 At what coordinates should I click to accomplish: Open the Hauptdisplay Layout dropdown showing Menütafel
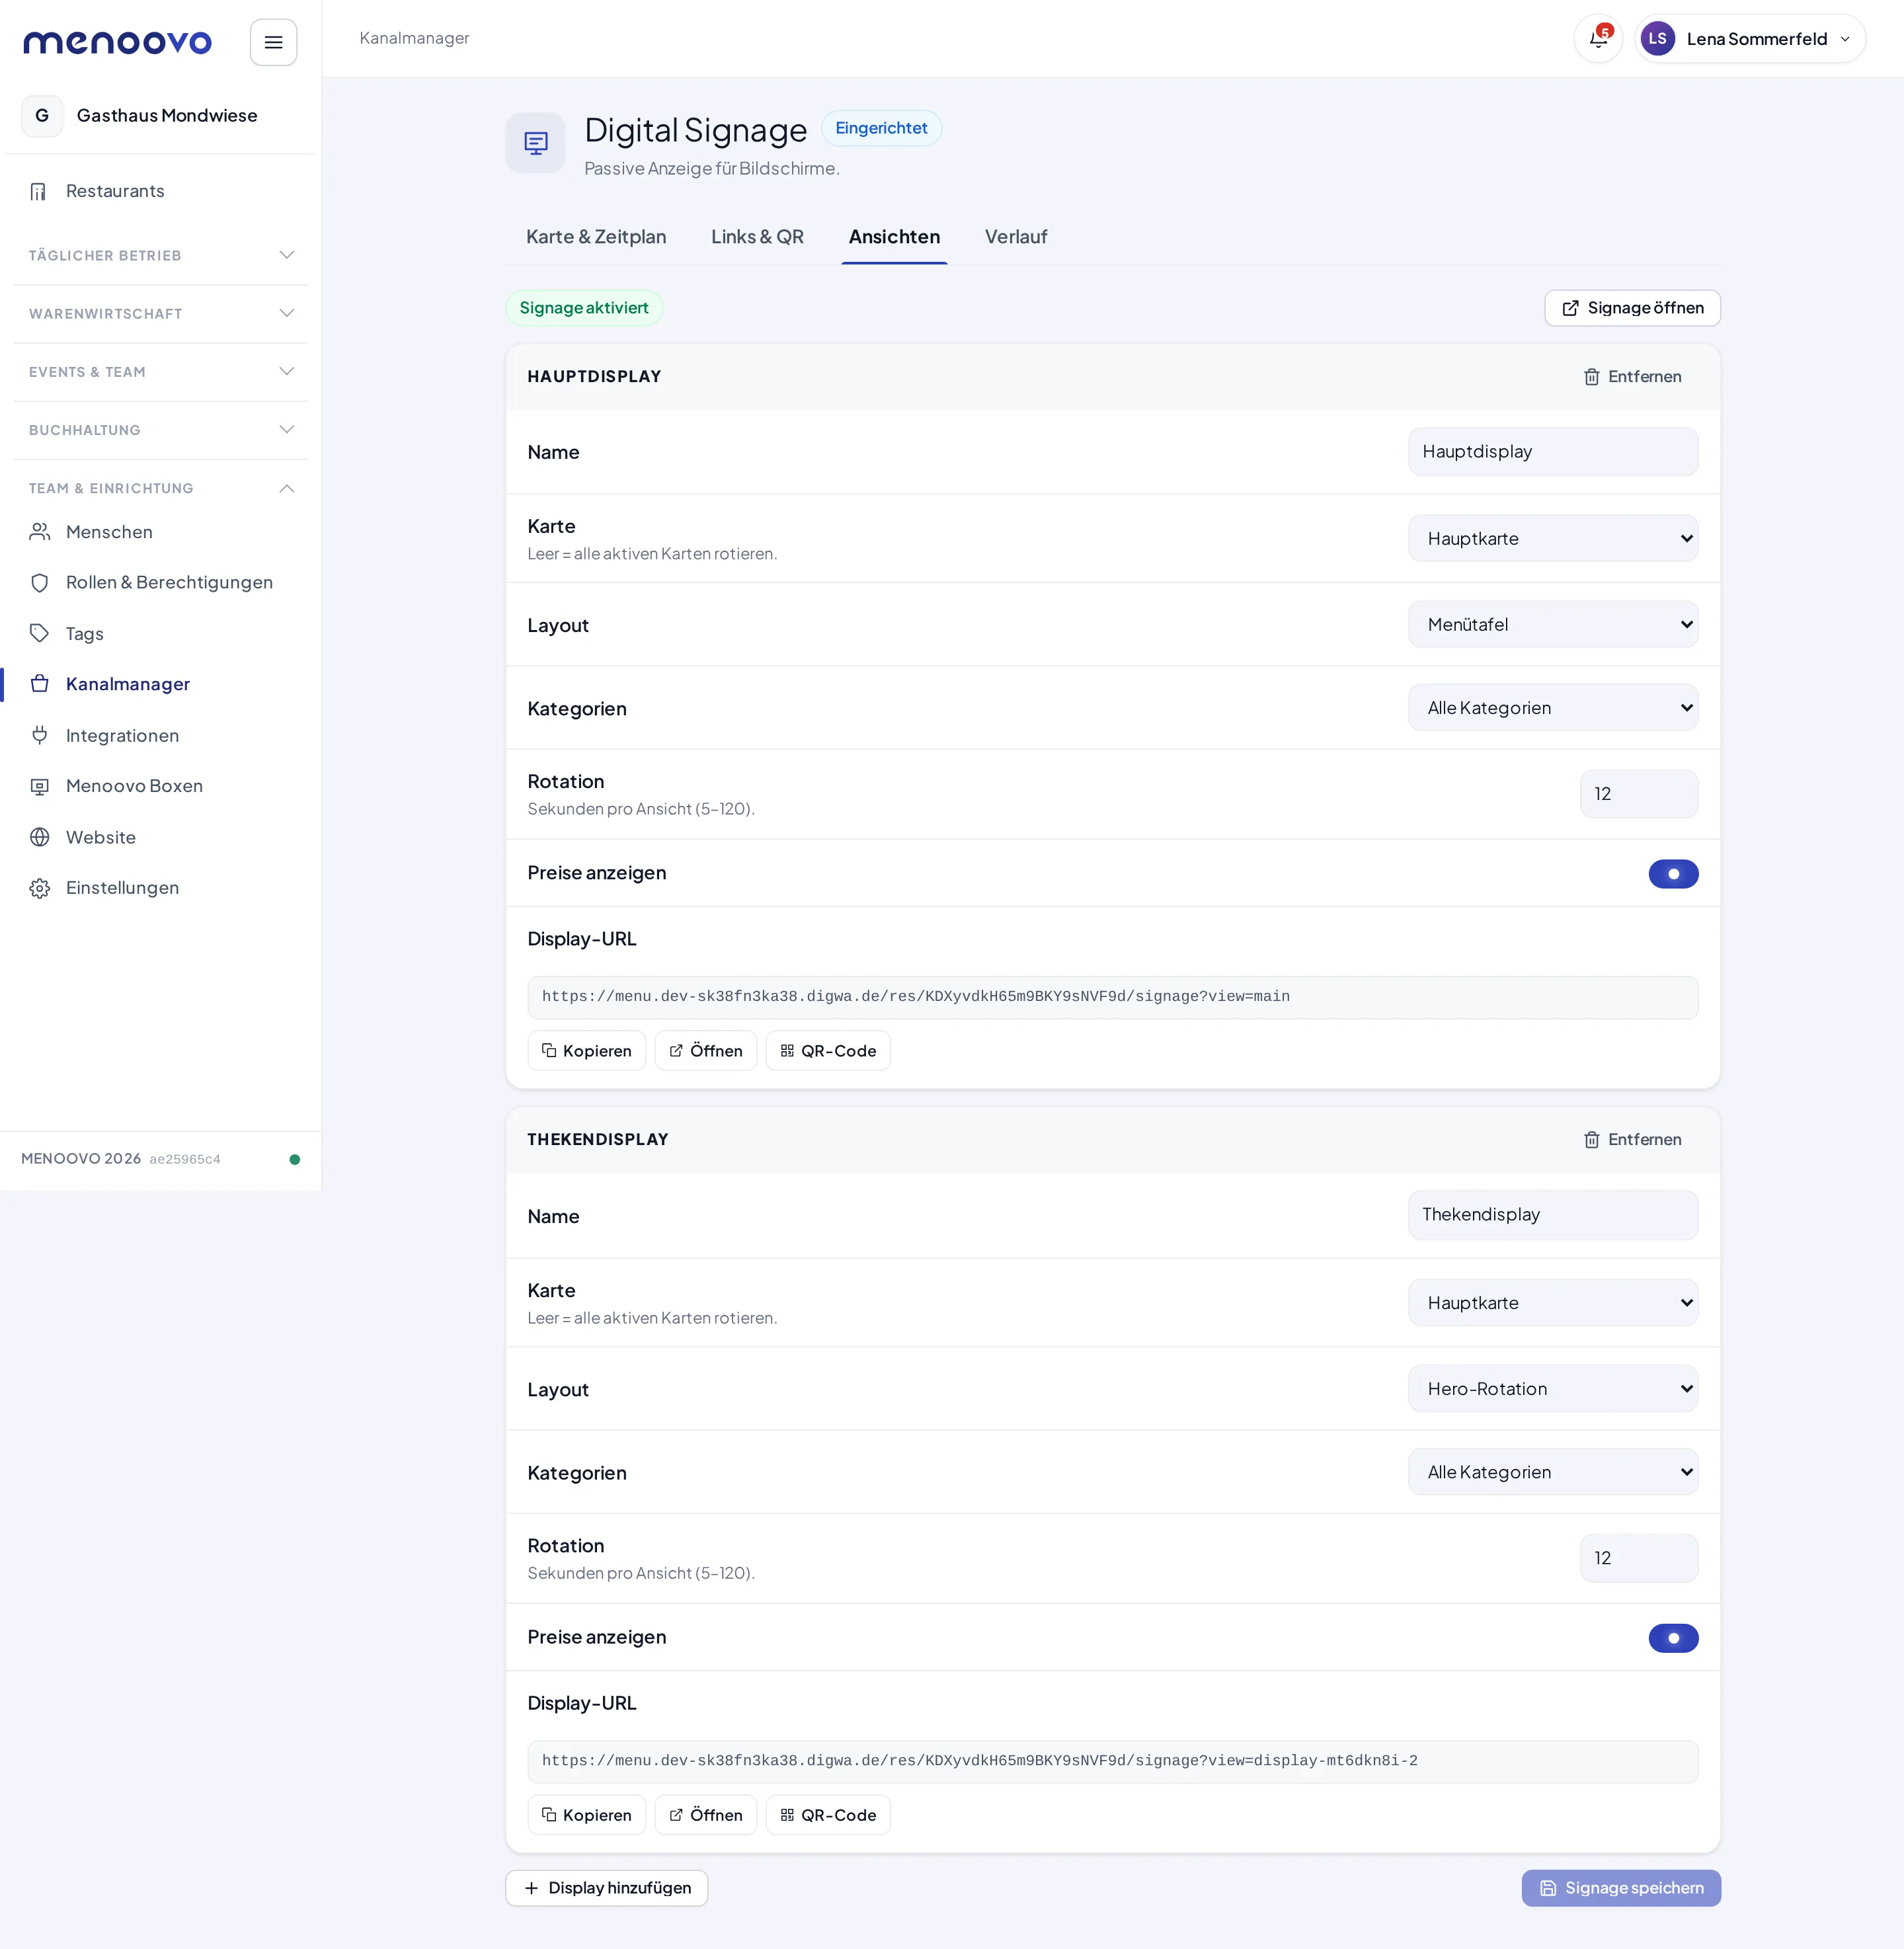1553,625
